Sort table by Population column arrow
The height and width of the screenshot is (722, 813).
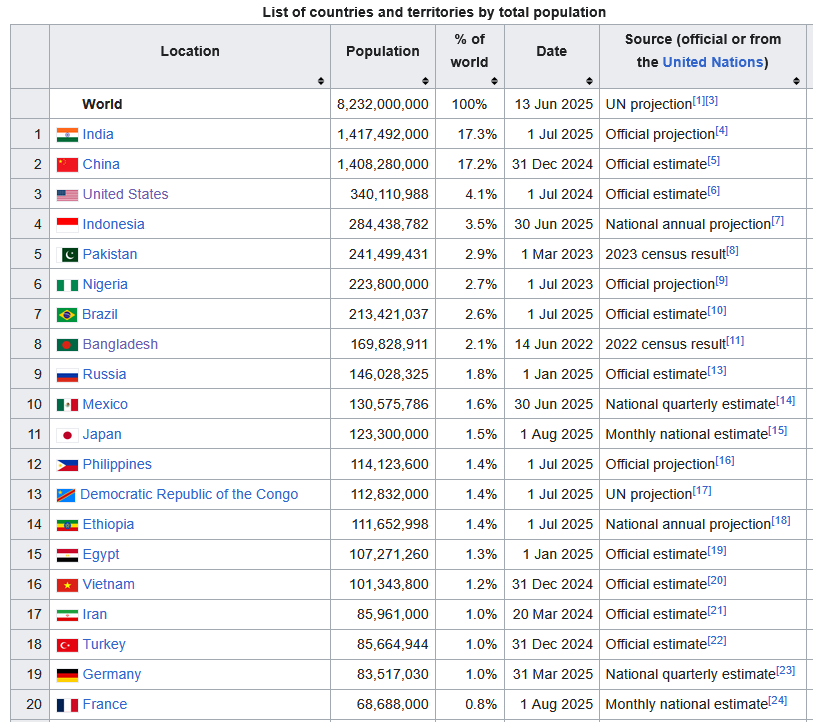tap(425, 81)
